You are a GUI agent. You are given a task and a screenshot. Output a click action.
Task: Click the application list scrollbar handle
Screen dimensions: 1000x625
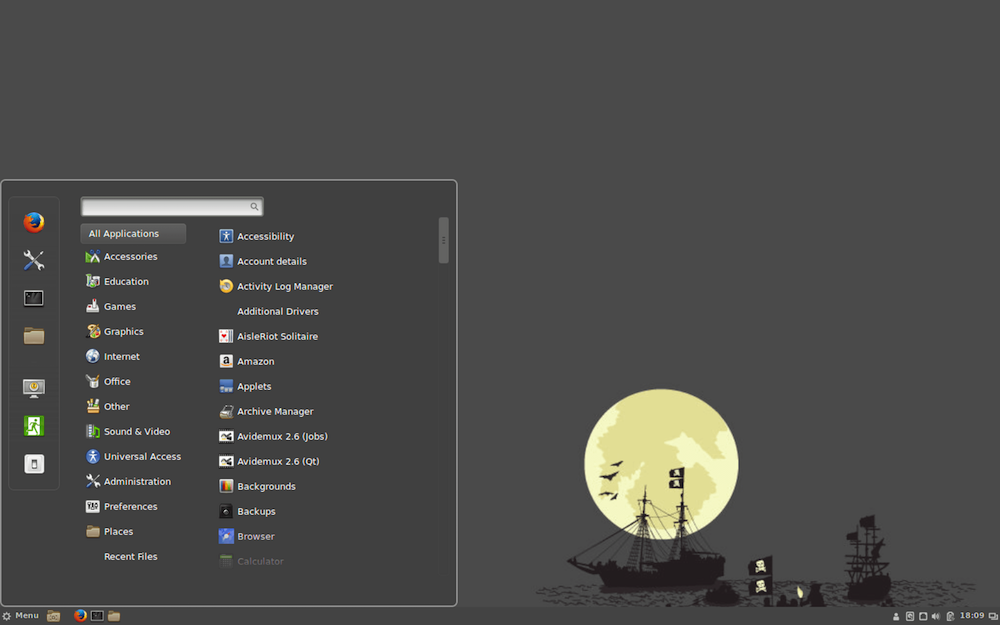tap(443, 240)
